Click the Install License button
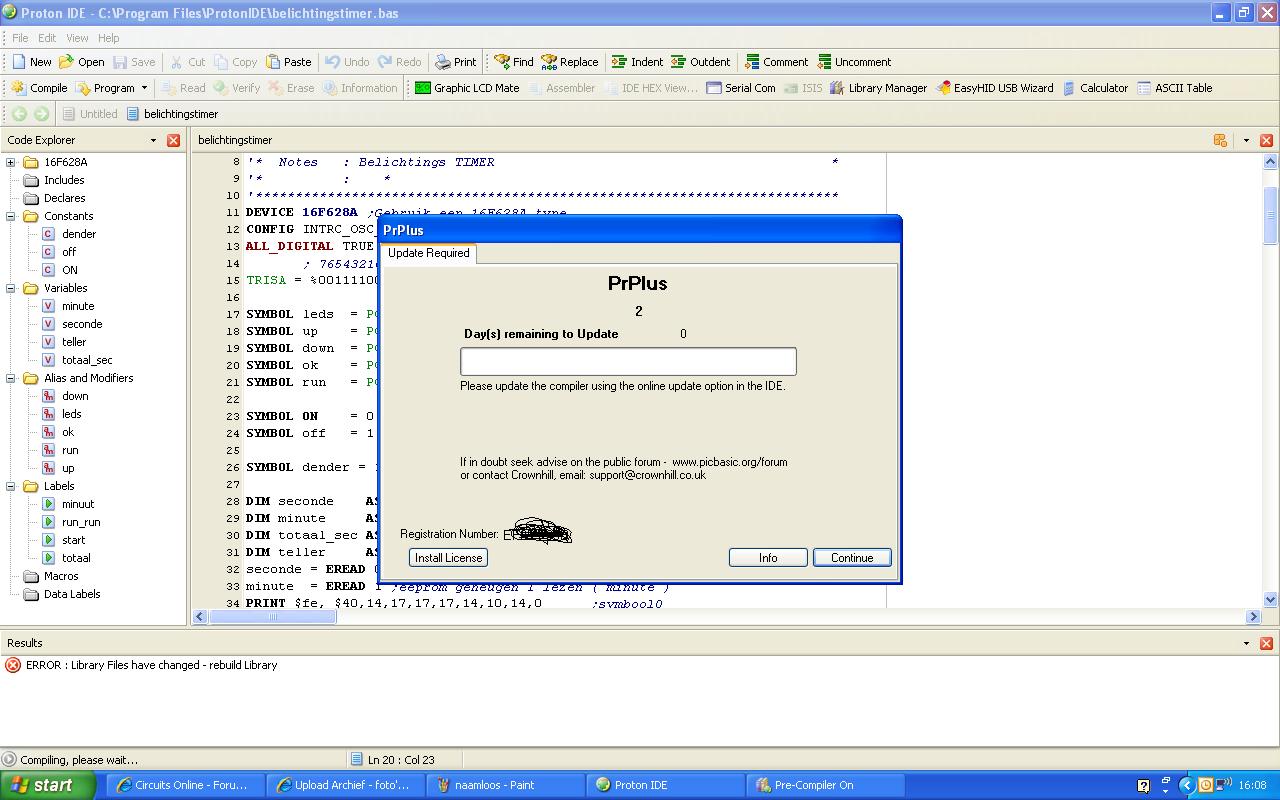This screenshot has width=1280, height=800. pos(448,558)
